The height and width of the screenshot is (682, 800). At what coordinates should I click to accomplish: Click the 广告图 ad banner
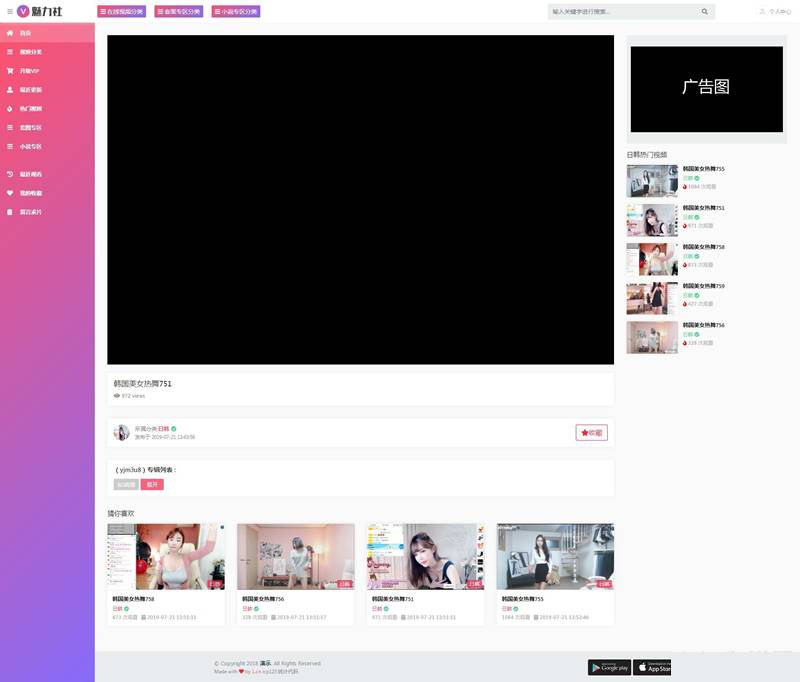[706, 88]
